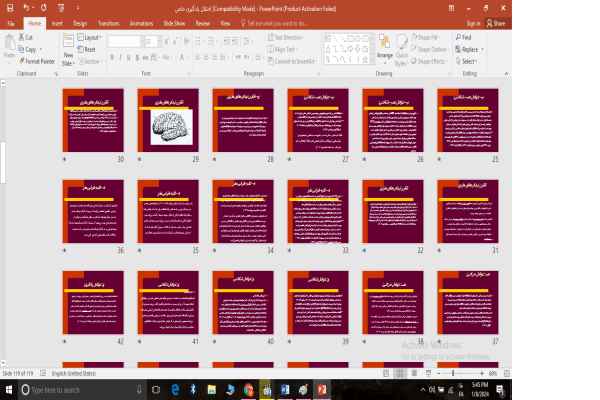
Task: Switch to the Slide Show tab
Action: 172,21
